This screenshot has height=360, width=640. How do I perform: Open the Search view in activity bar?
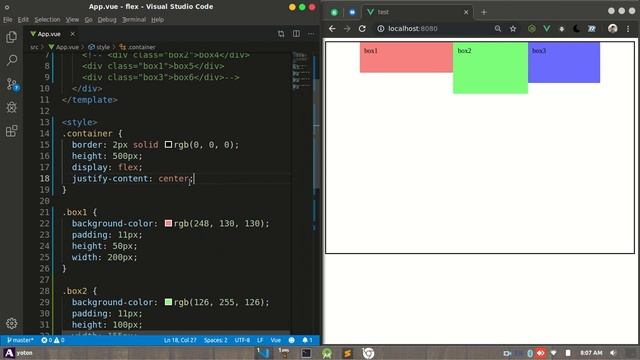[x=11, y=61]
